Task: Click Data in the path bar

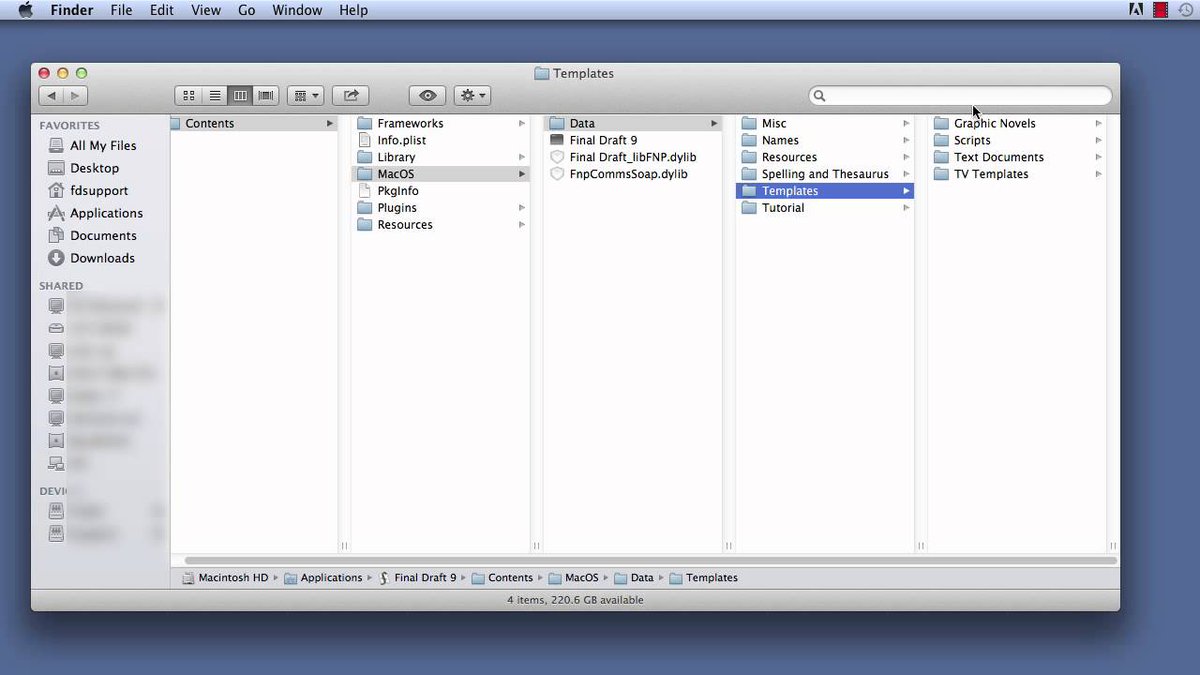Action: click(634, 578)
